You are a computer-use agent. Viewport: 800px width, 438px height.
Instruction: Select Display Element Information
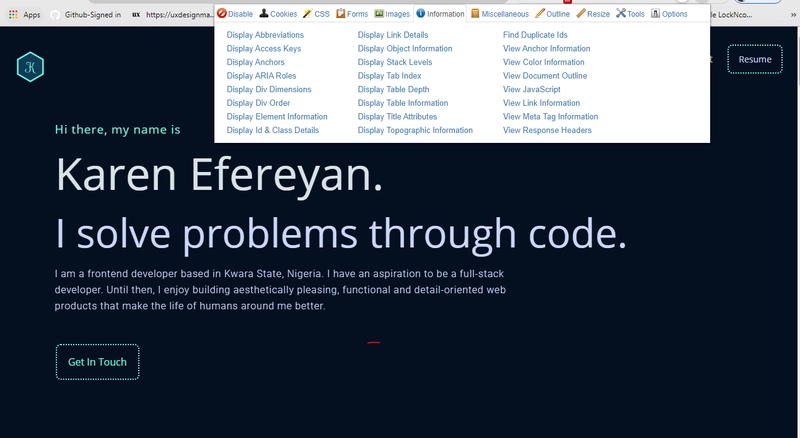(x=277, y=116)
